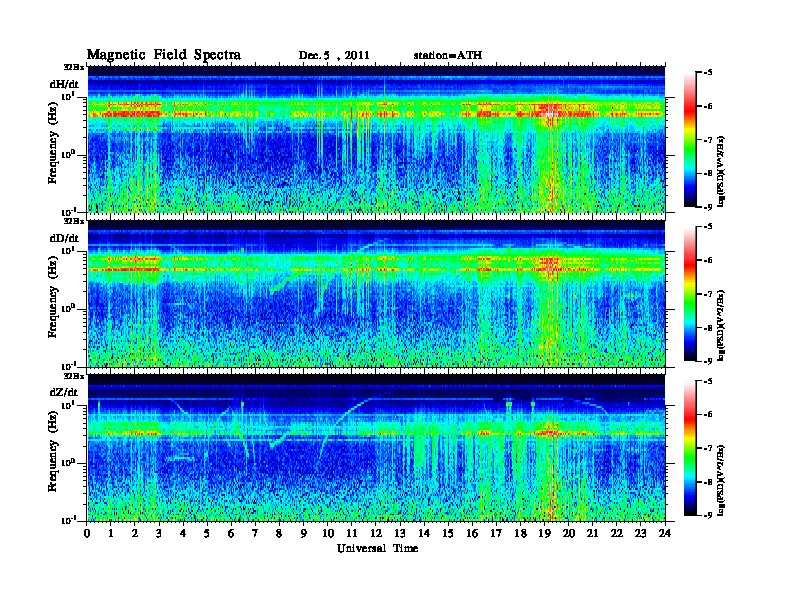Click hour 19 on the Universal Time axis
The width and height of the screenshot is (792, 612).
[x=544, y=534]
